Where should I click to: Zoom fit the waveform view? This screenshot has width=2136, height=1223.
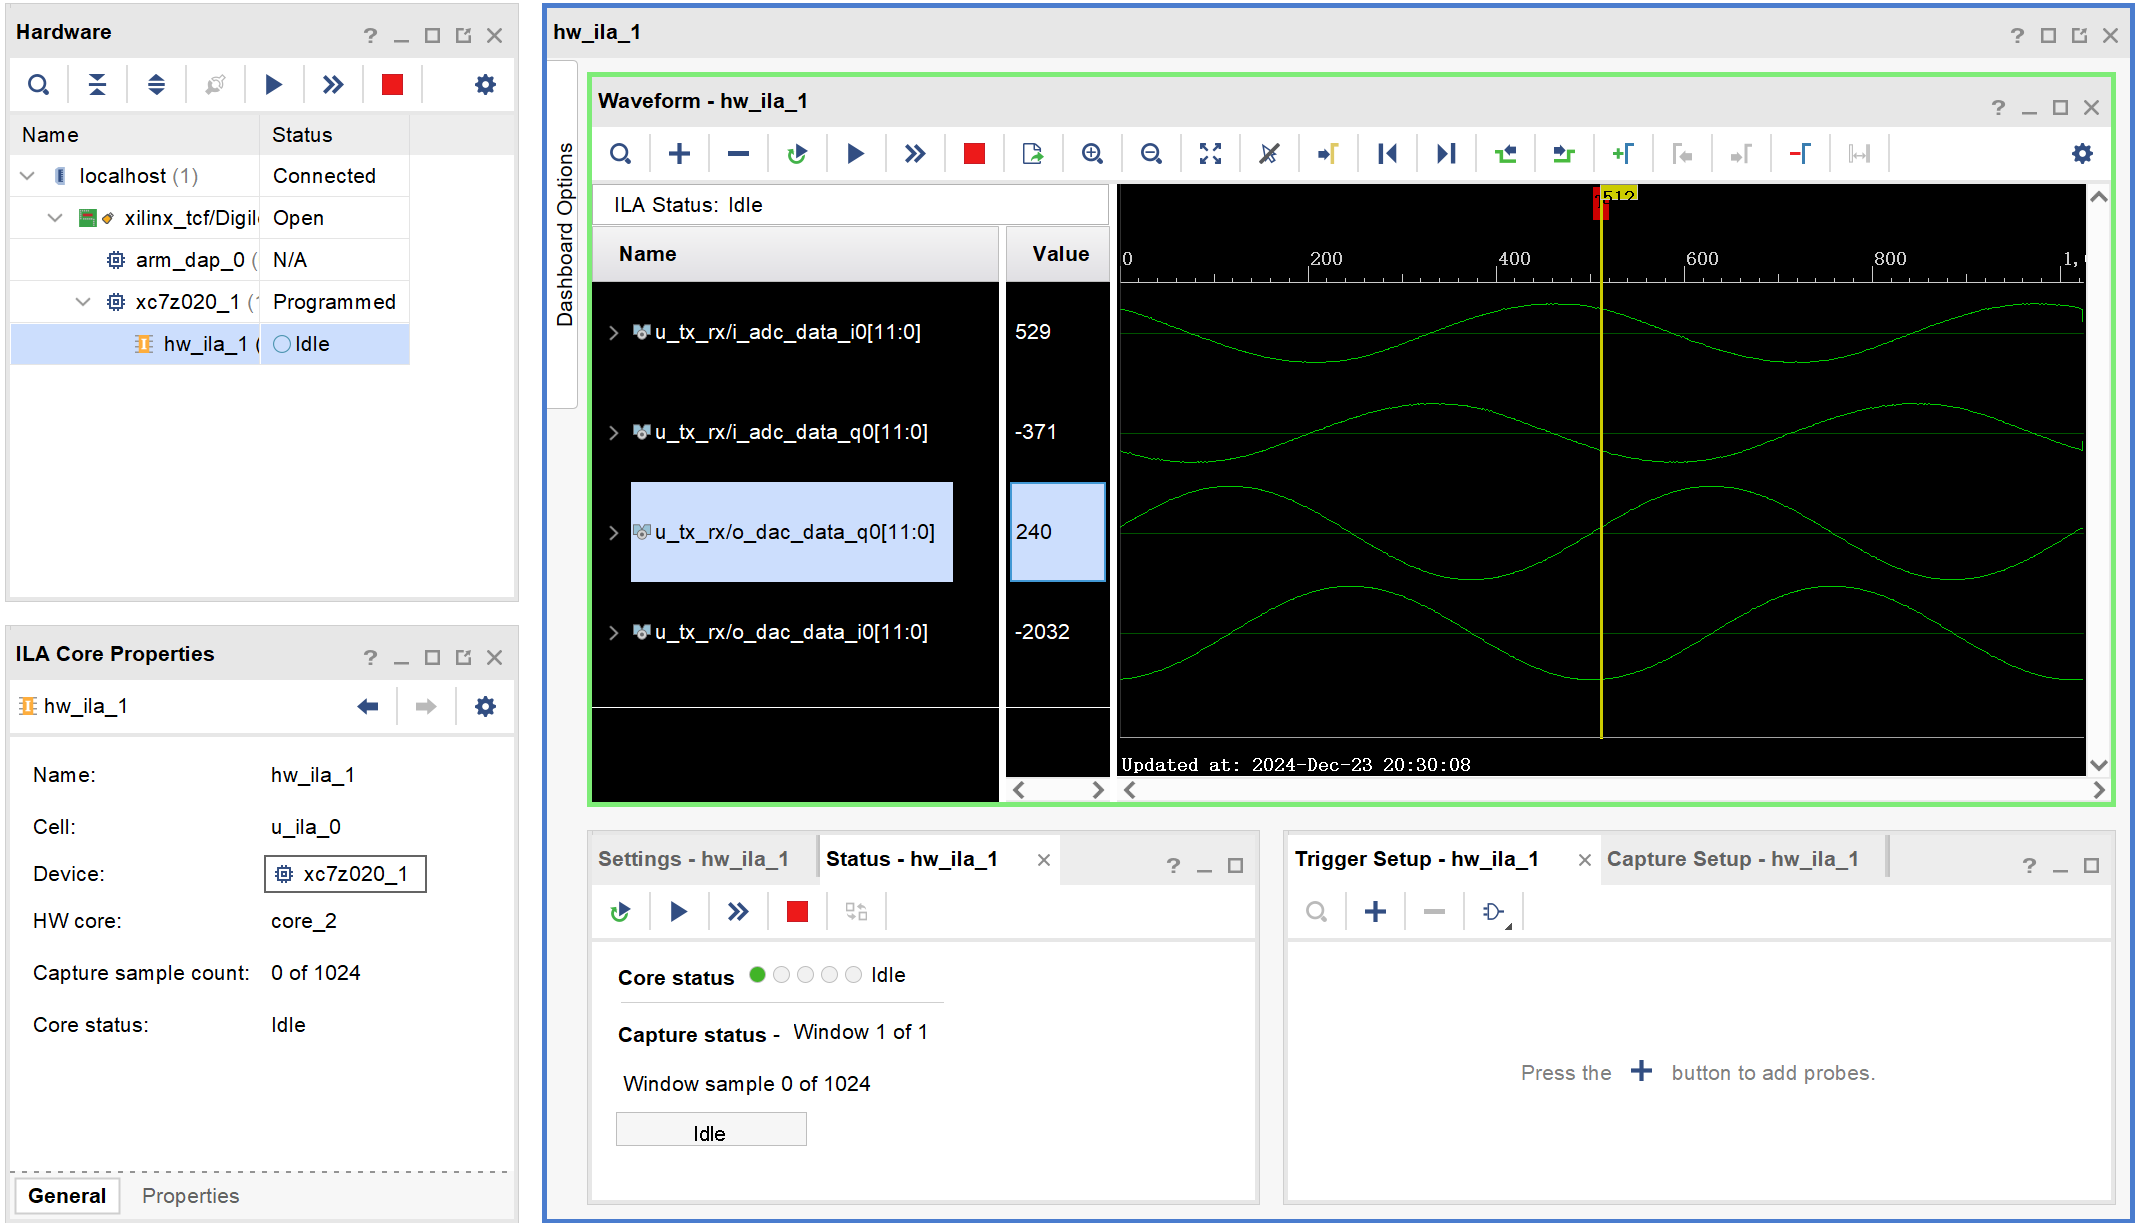[x=1210, y=154]
